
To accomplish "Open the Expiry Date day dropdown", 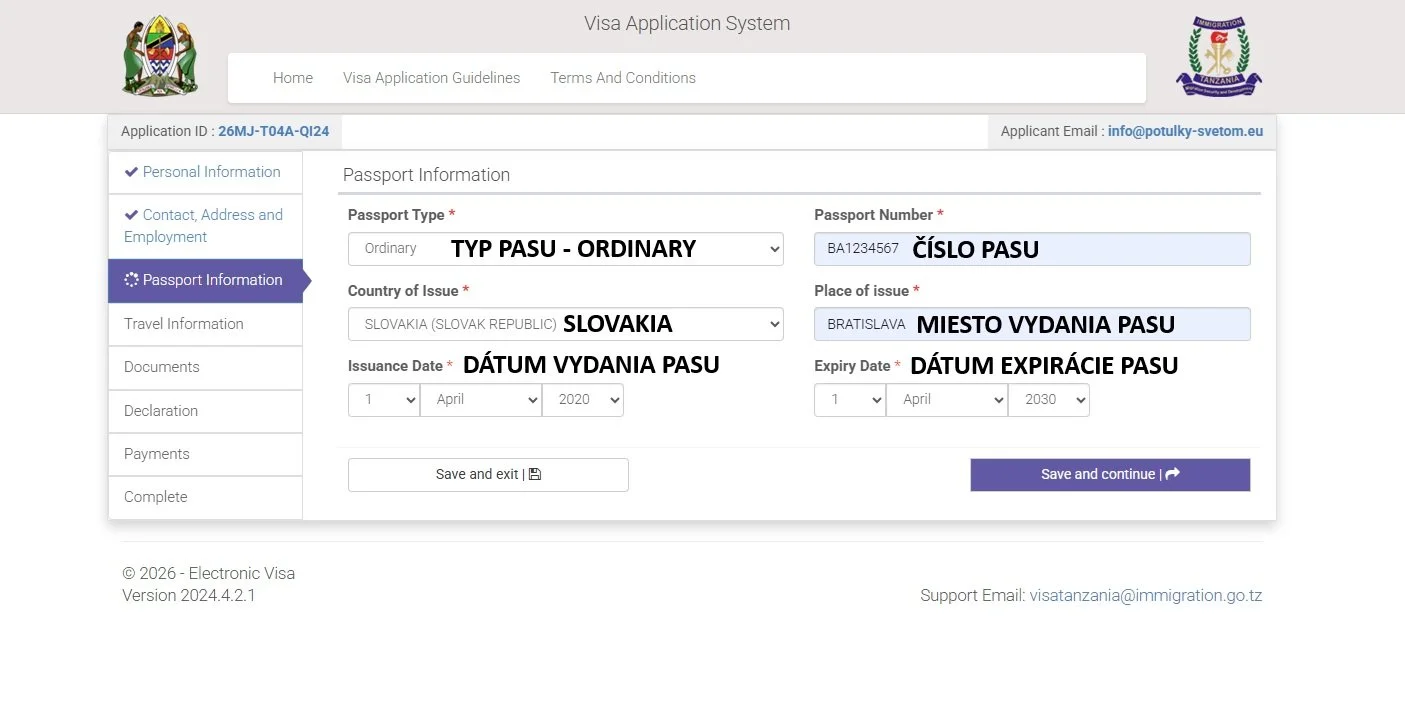I will click(x=850, y=399).
